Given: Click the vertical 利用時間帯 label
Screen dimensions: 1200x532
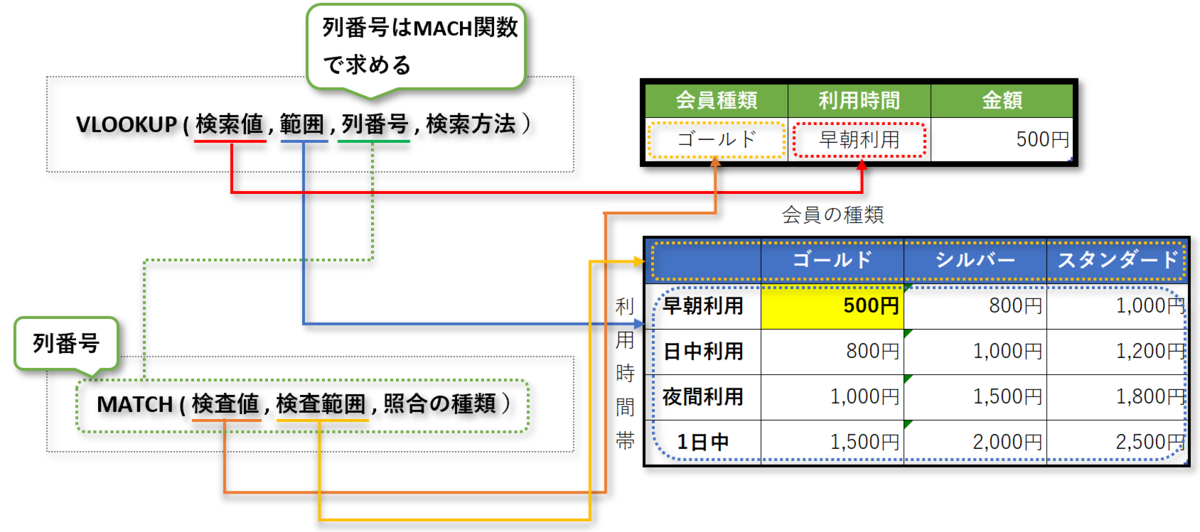Looking at the screenshot, I should pos(626,372).
